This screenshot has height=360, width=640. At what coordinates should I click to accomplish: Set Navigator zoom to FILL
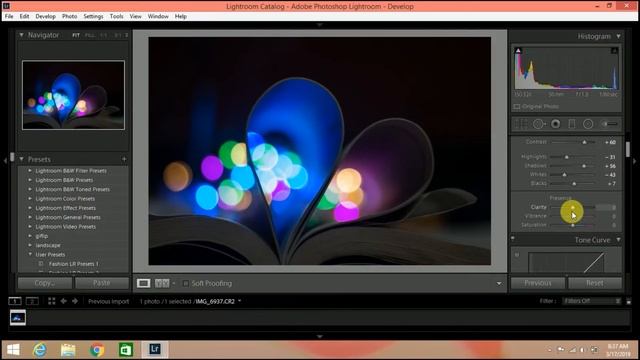tap(90, 36)
